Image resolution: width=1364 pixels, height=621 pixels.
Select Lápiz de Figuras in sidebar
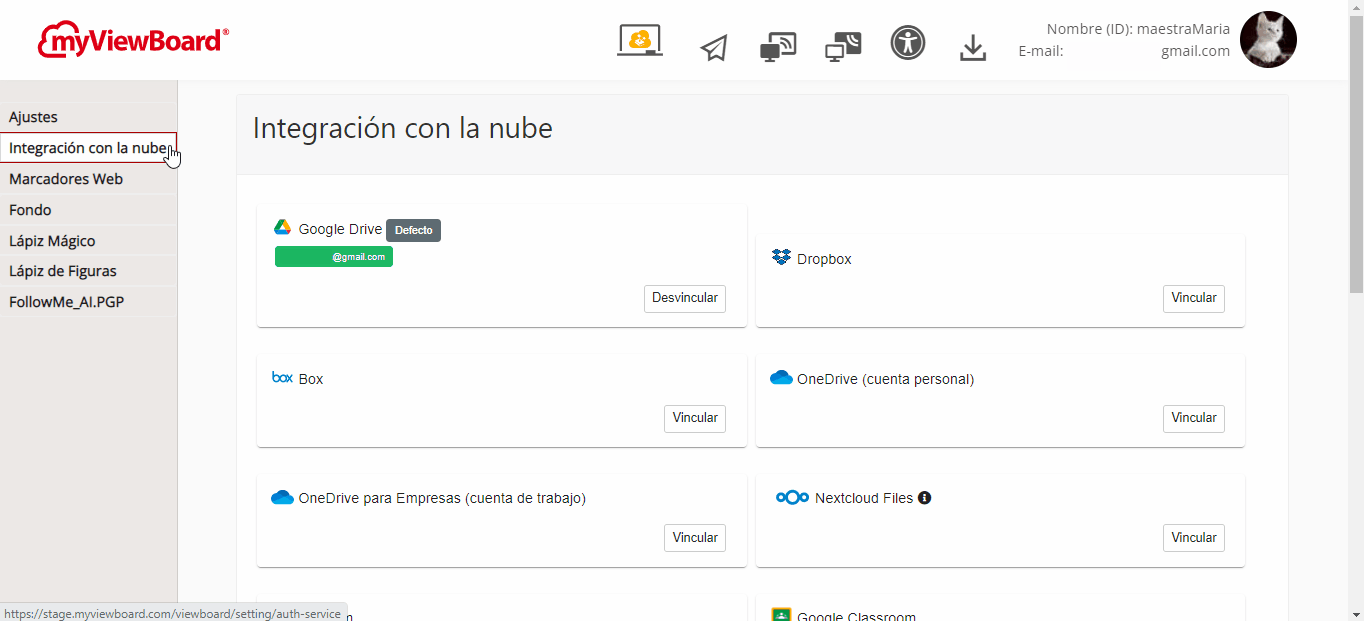(x=89, y=271)
